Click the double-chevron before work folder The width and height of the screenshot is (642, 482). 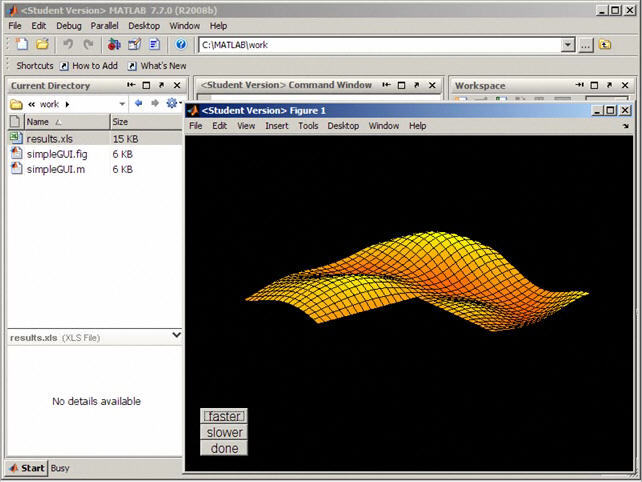point(31,105)
